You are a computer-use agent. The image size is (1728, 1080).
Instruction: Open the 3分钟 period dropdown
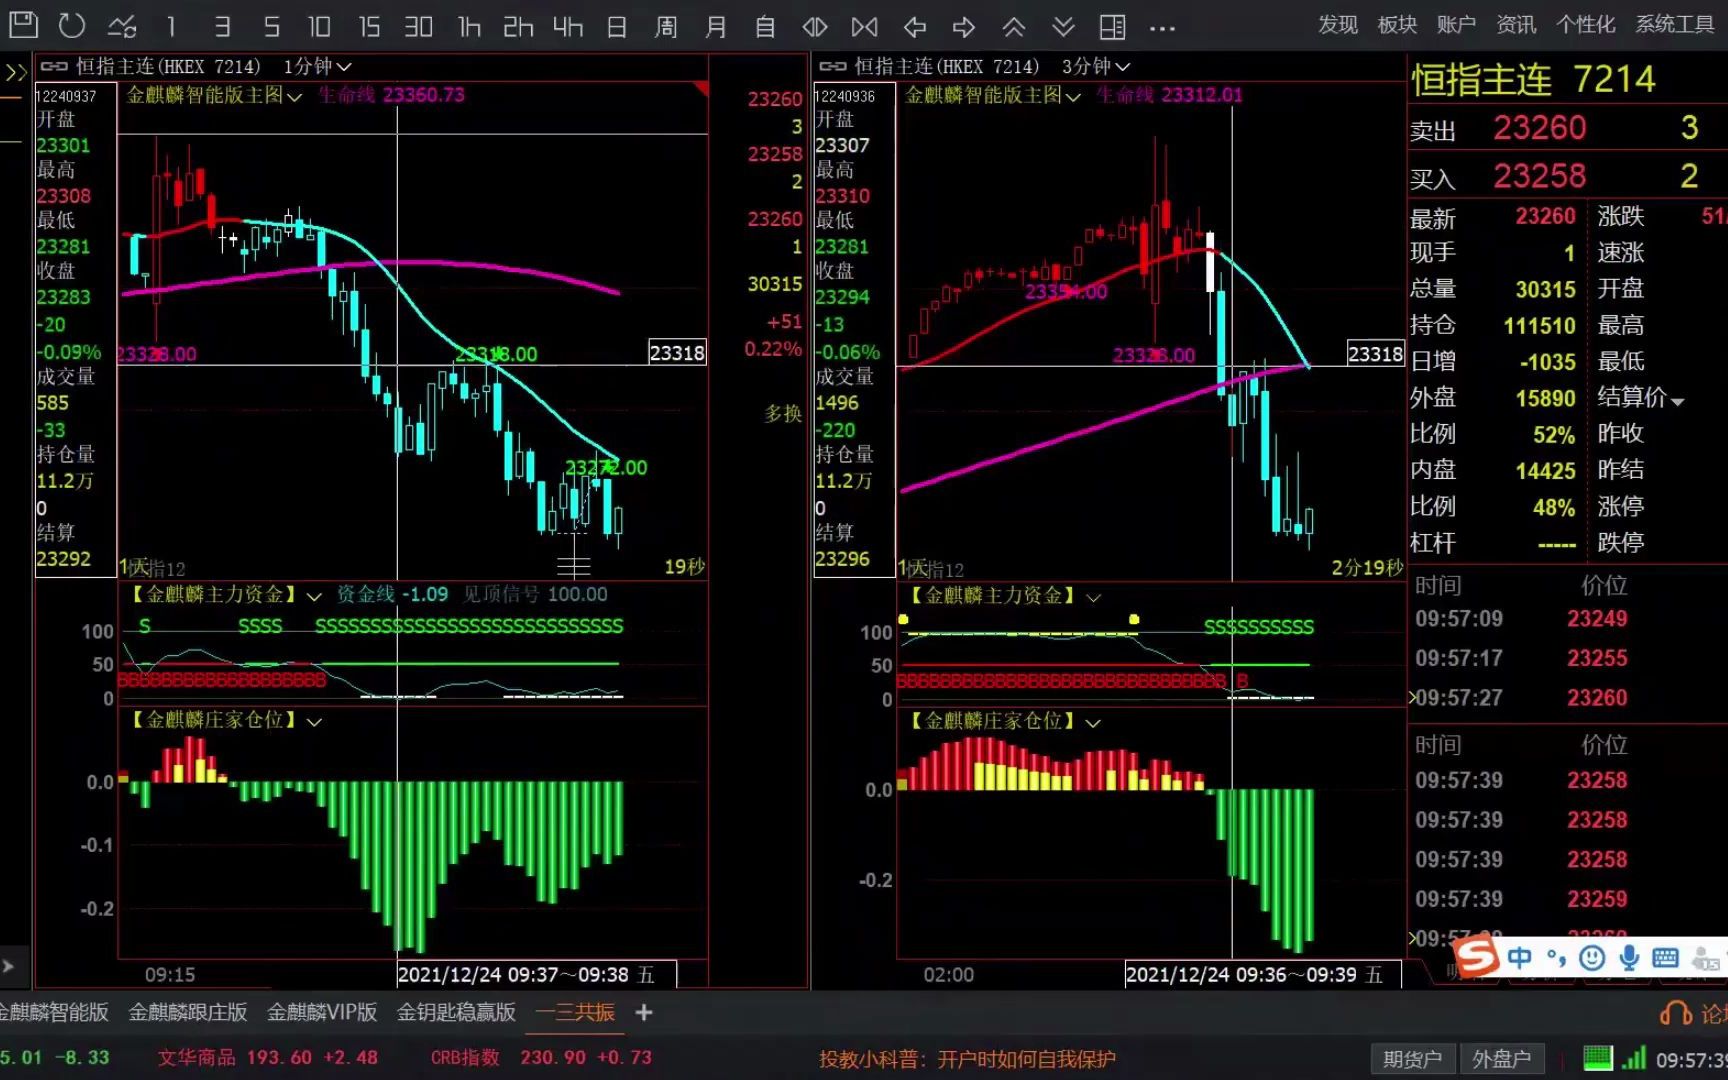(1096, 67)
